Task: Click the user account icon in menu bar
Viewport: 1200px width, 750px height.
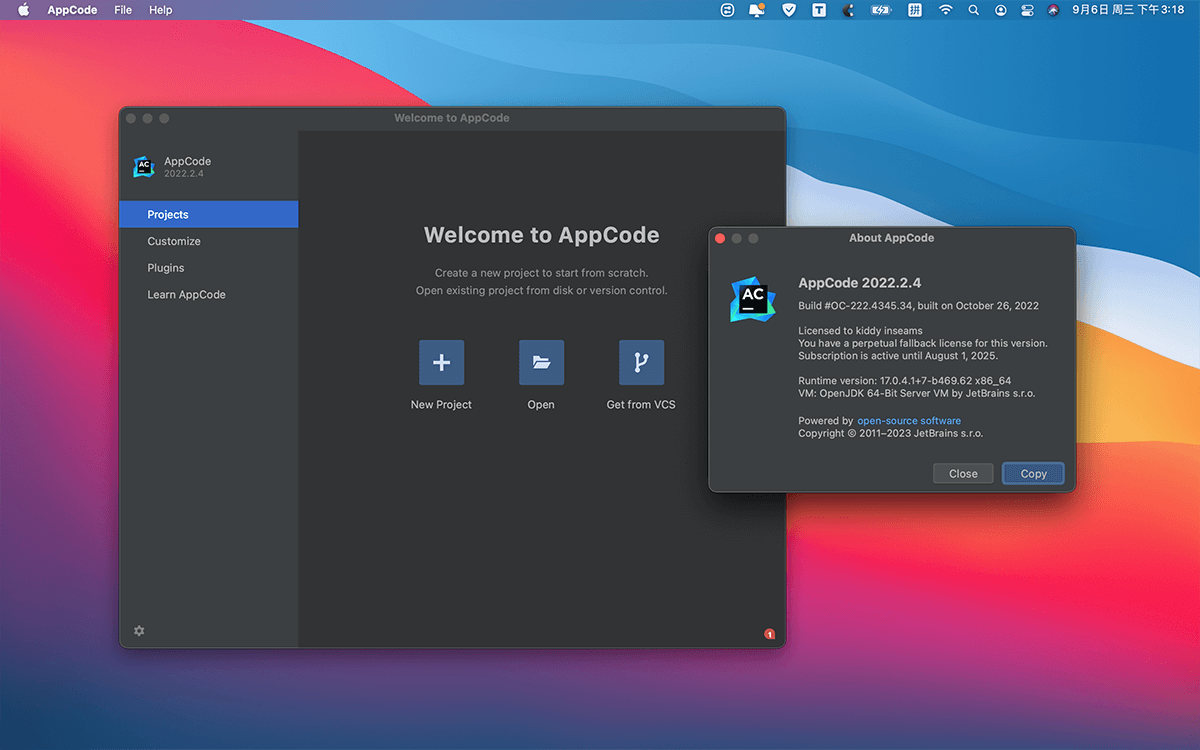Action: click(x=1001, y=10)
